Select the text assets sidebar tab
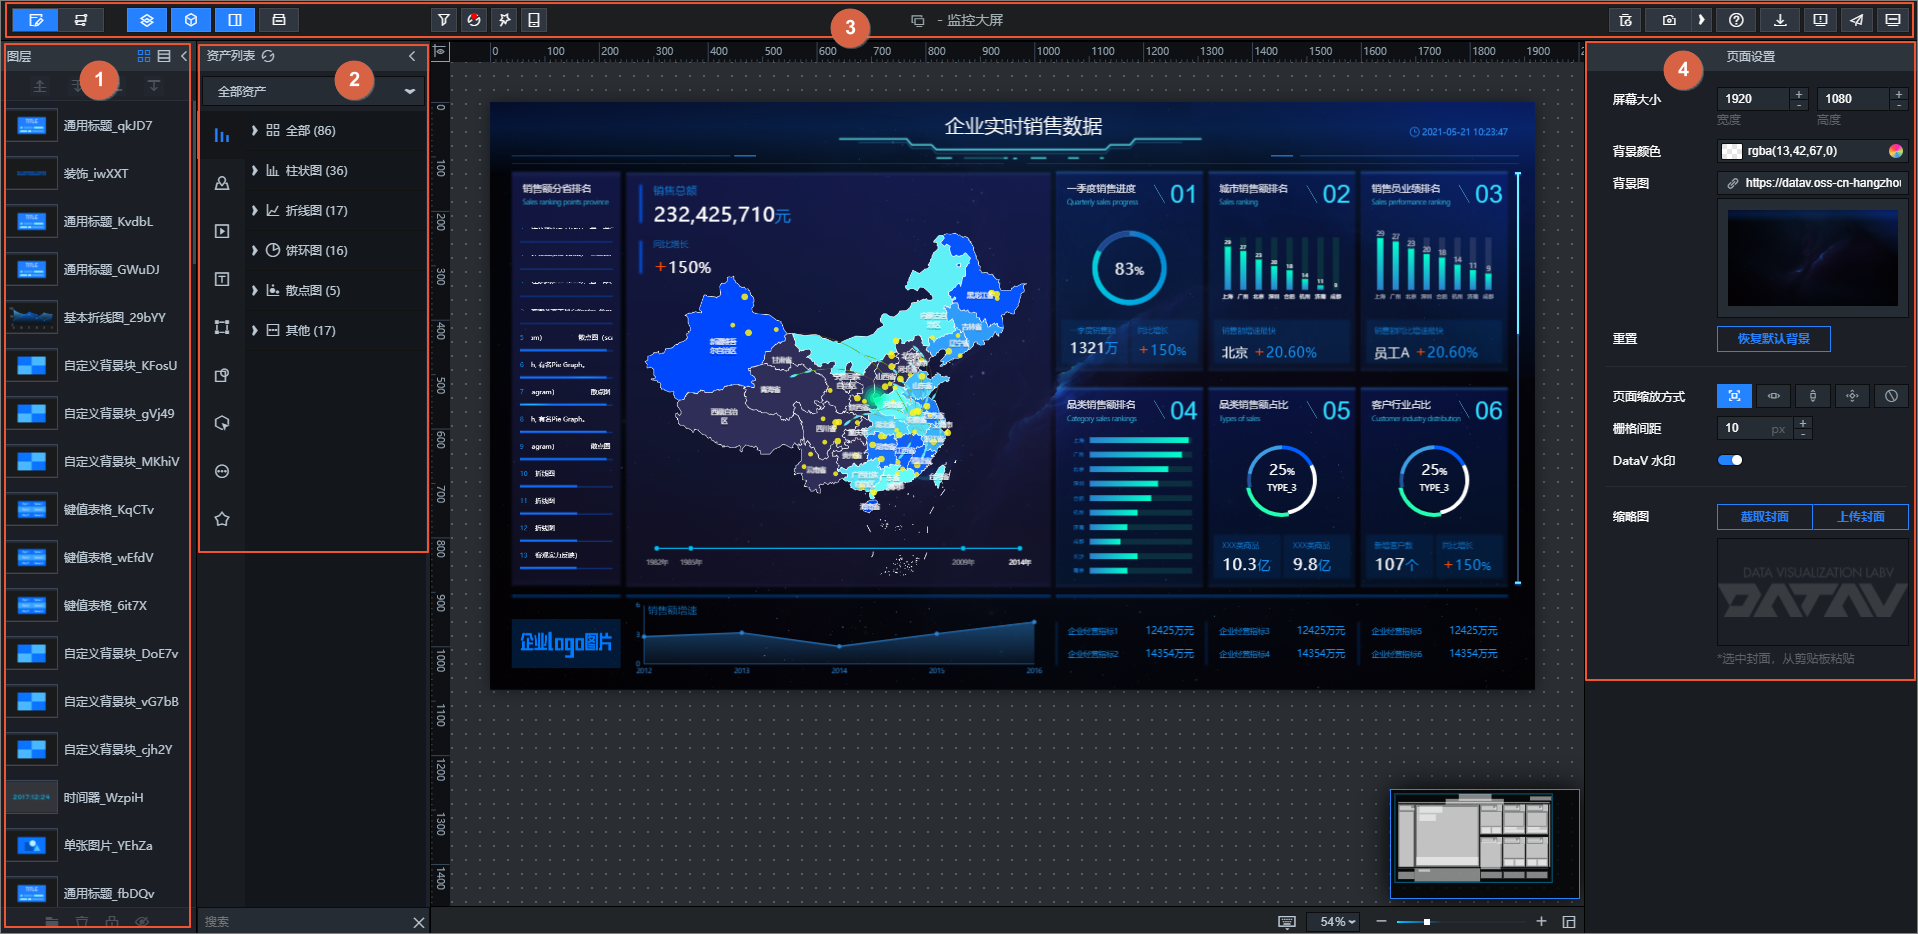Image resolution: width=1918 pixels, height=934 pixels. pyautogui.click(x=222, y=279)
